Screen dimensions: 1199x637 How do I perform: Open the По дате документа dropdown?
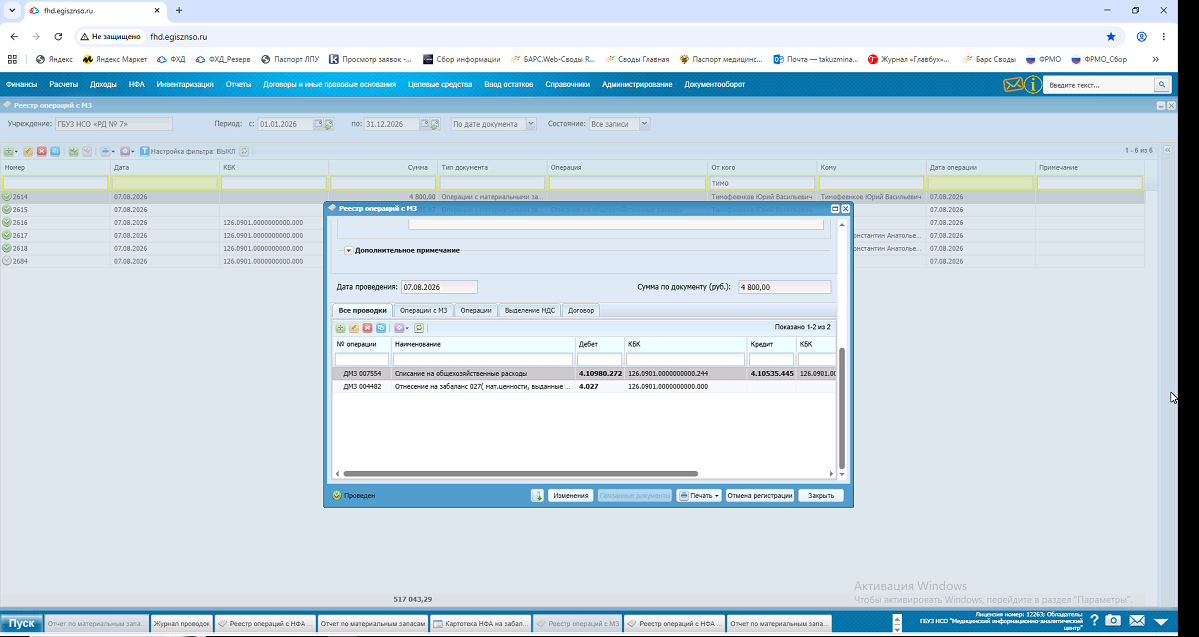pyautogui.click(x=531, y=124)
